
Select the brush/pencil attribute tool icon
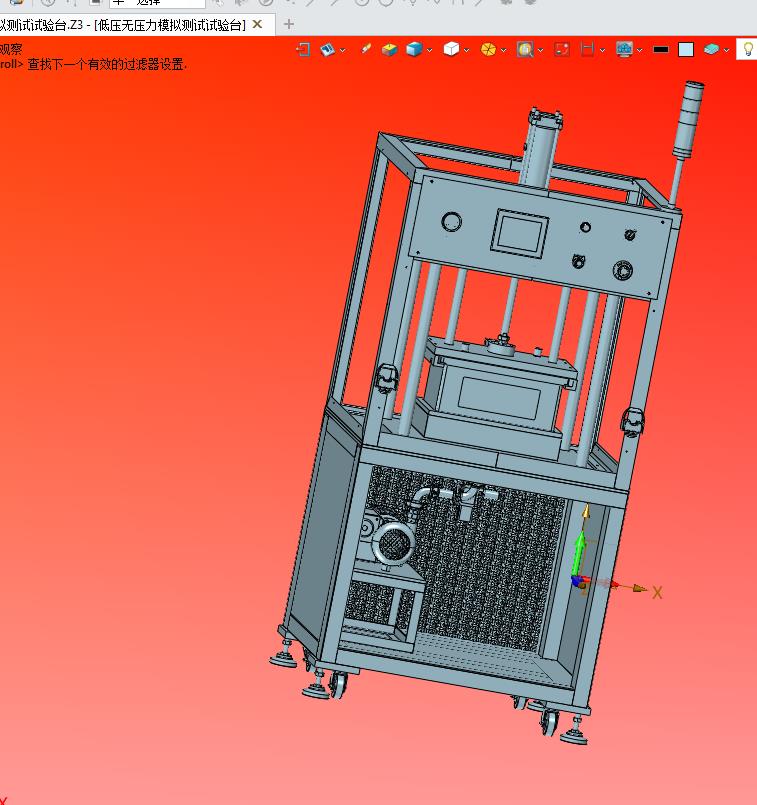(365, 49)
